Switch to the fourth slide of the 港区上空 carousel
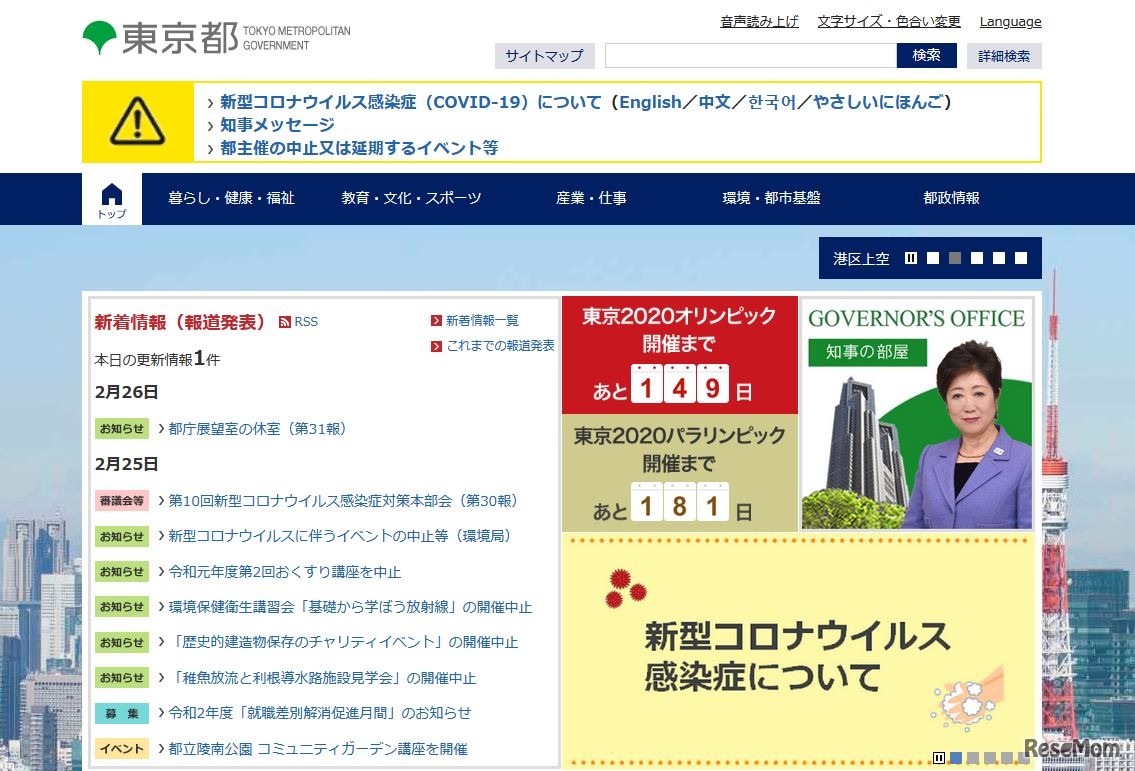1135x771 pixels. (999, 257)
